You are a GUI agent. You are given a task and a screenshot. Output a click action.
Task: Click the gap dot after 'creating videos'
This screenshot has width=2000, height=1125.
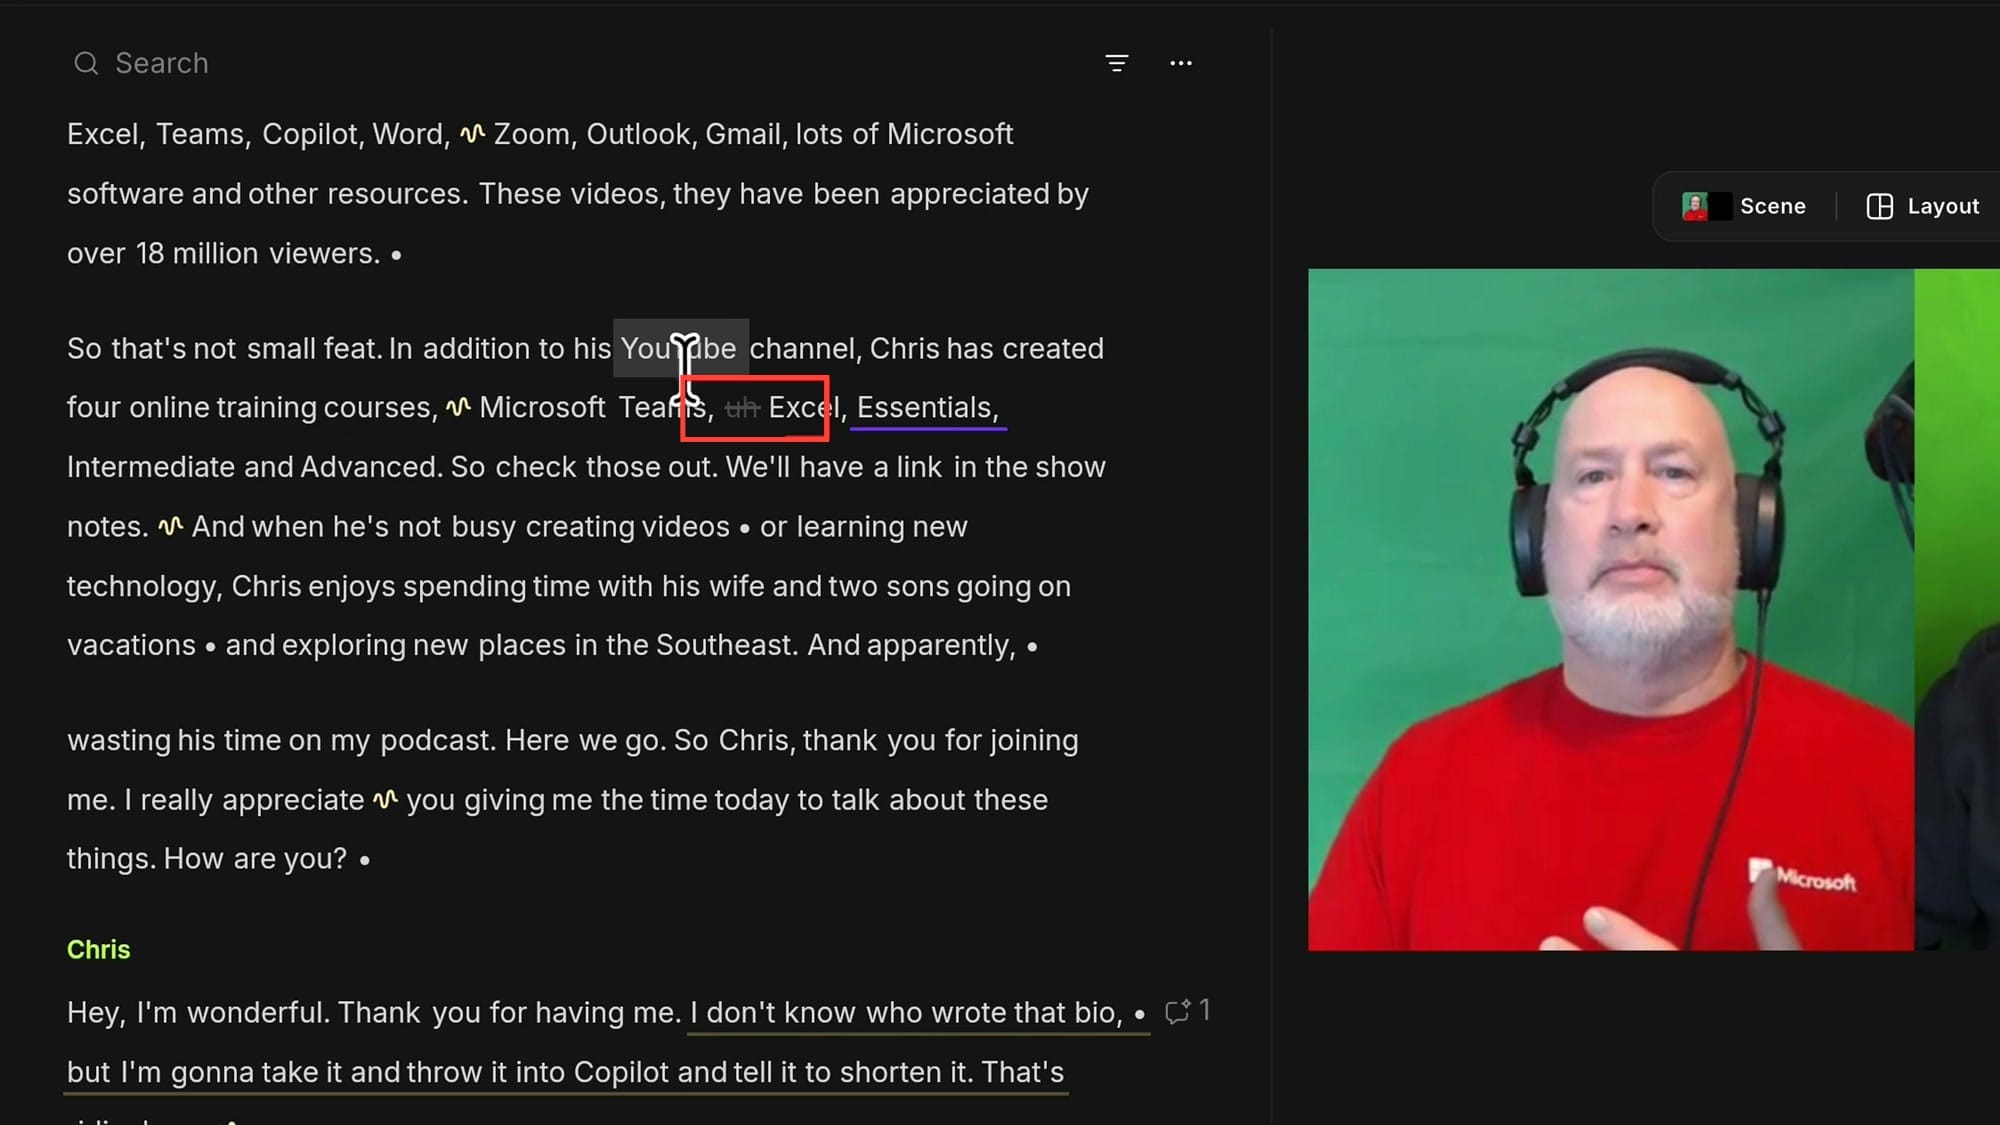point(745,529)
